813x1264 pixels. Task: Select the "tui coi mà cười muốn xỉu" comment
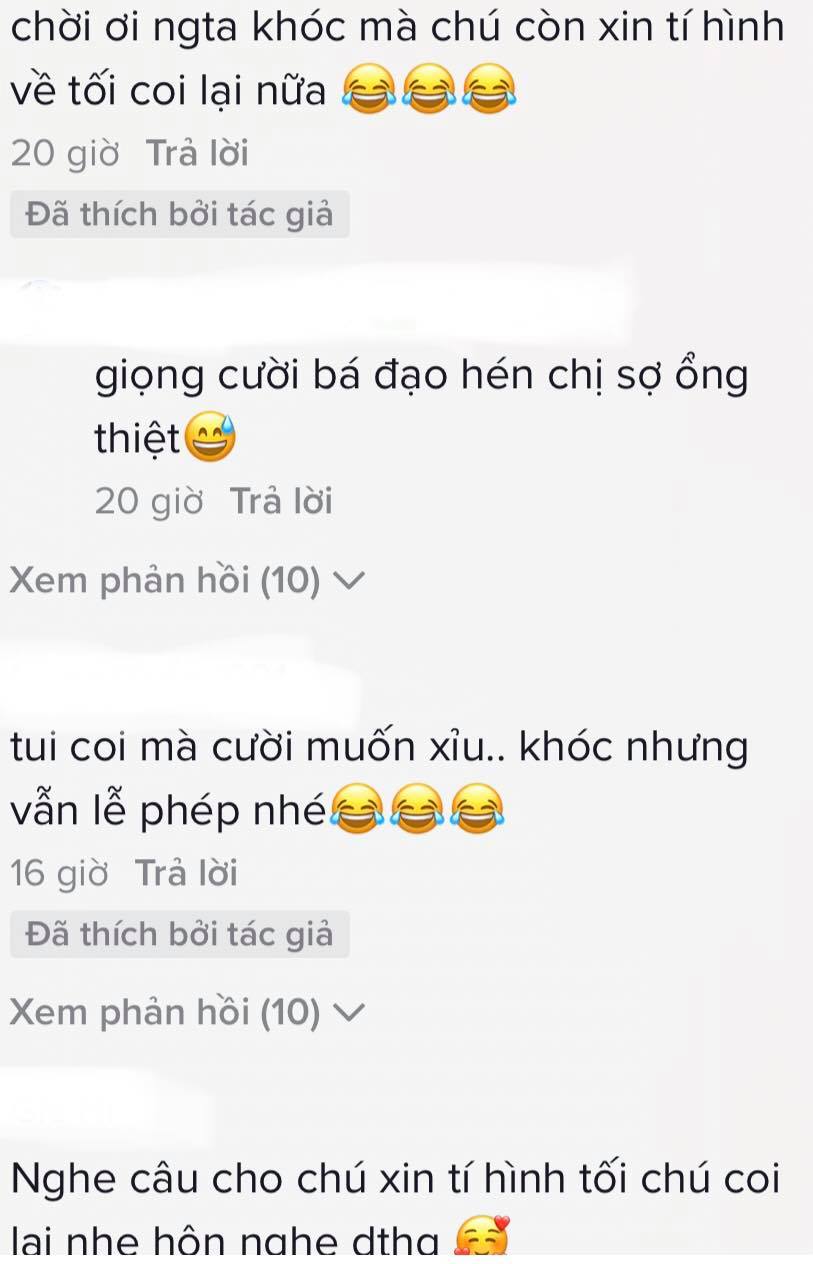(378, 780)
